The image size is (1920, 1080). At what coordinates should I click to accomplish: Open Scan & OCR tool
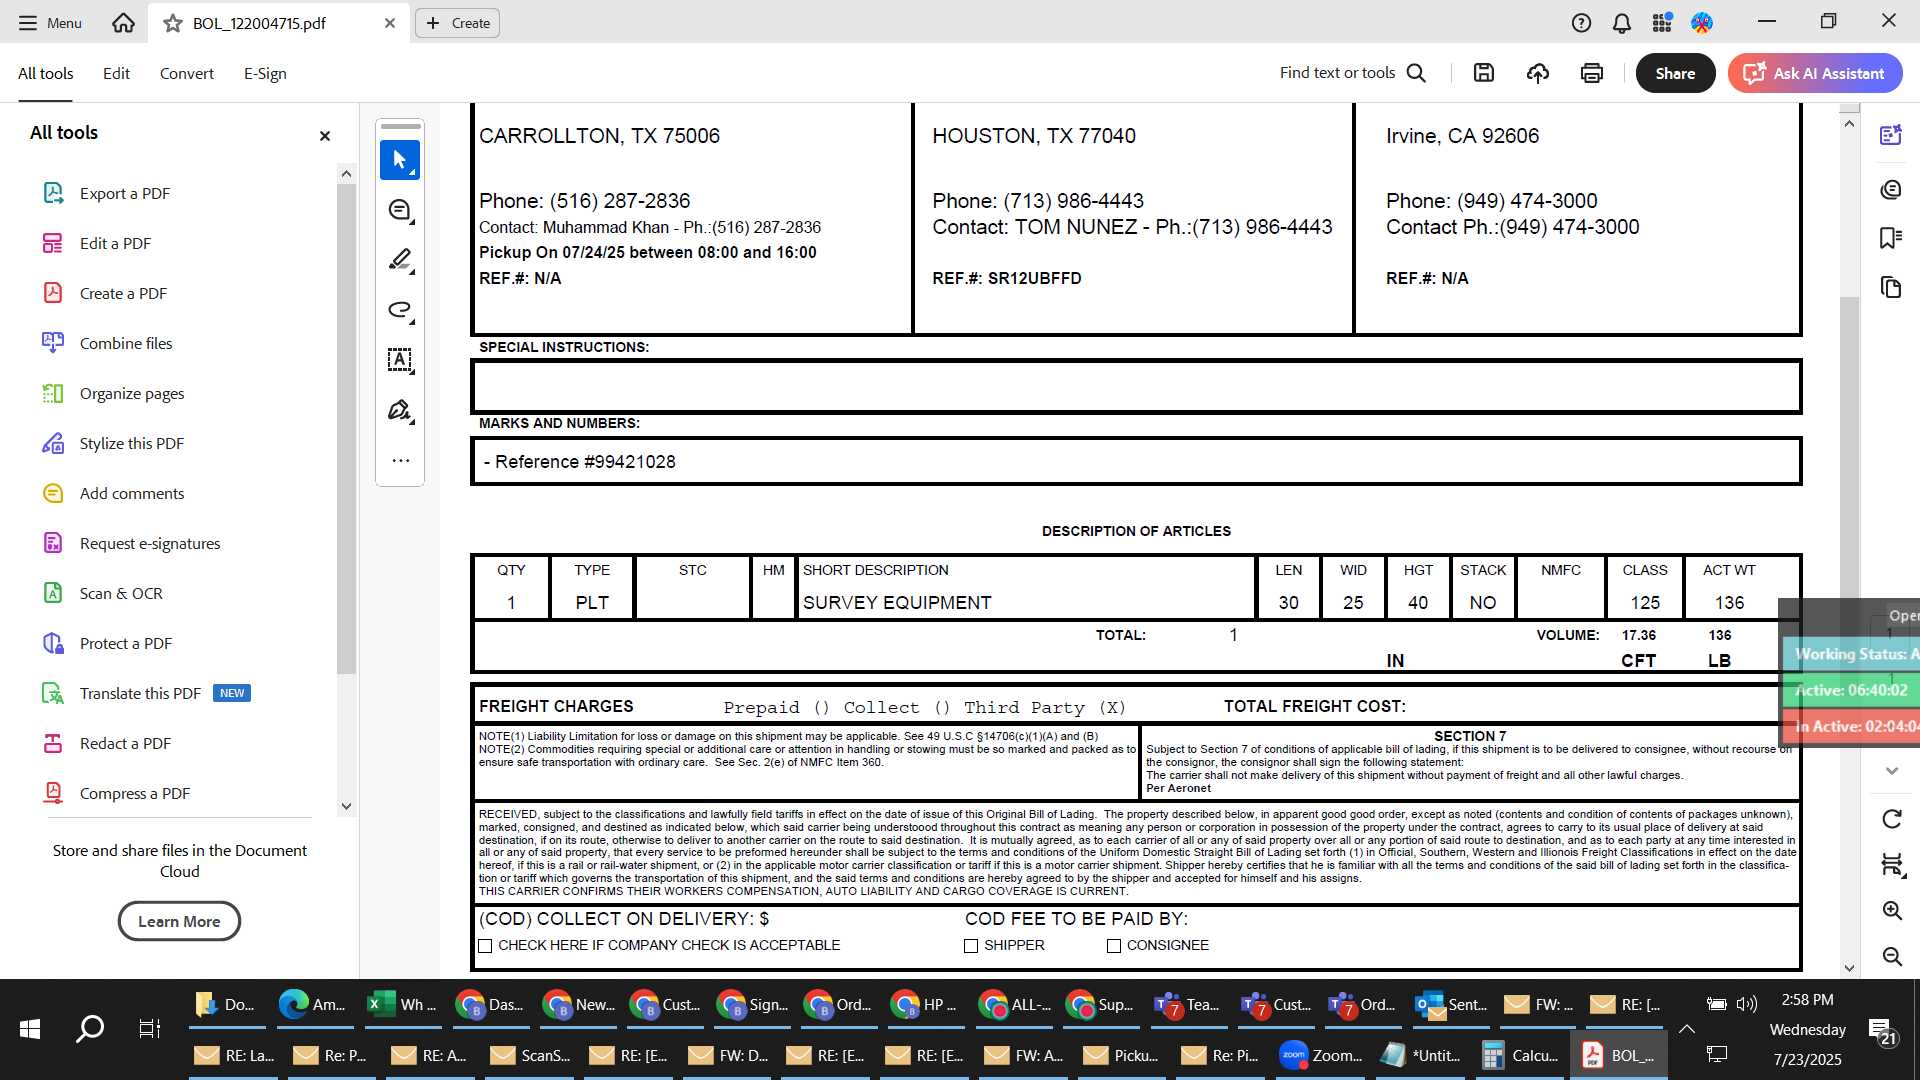click(x=121, y=593)
